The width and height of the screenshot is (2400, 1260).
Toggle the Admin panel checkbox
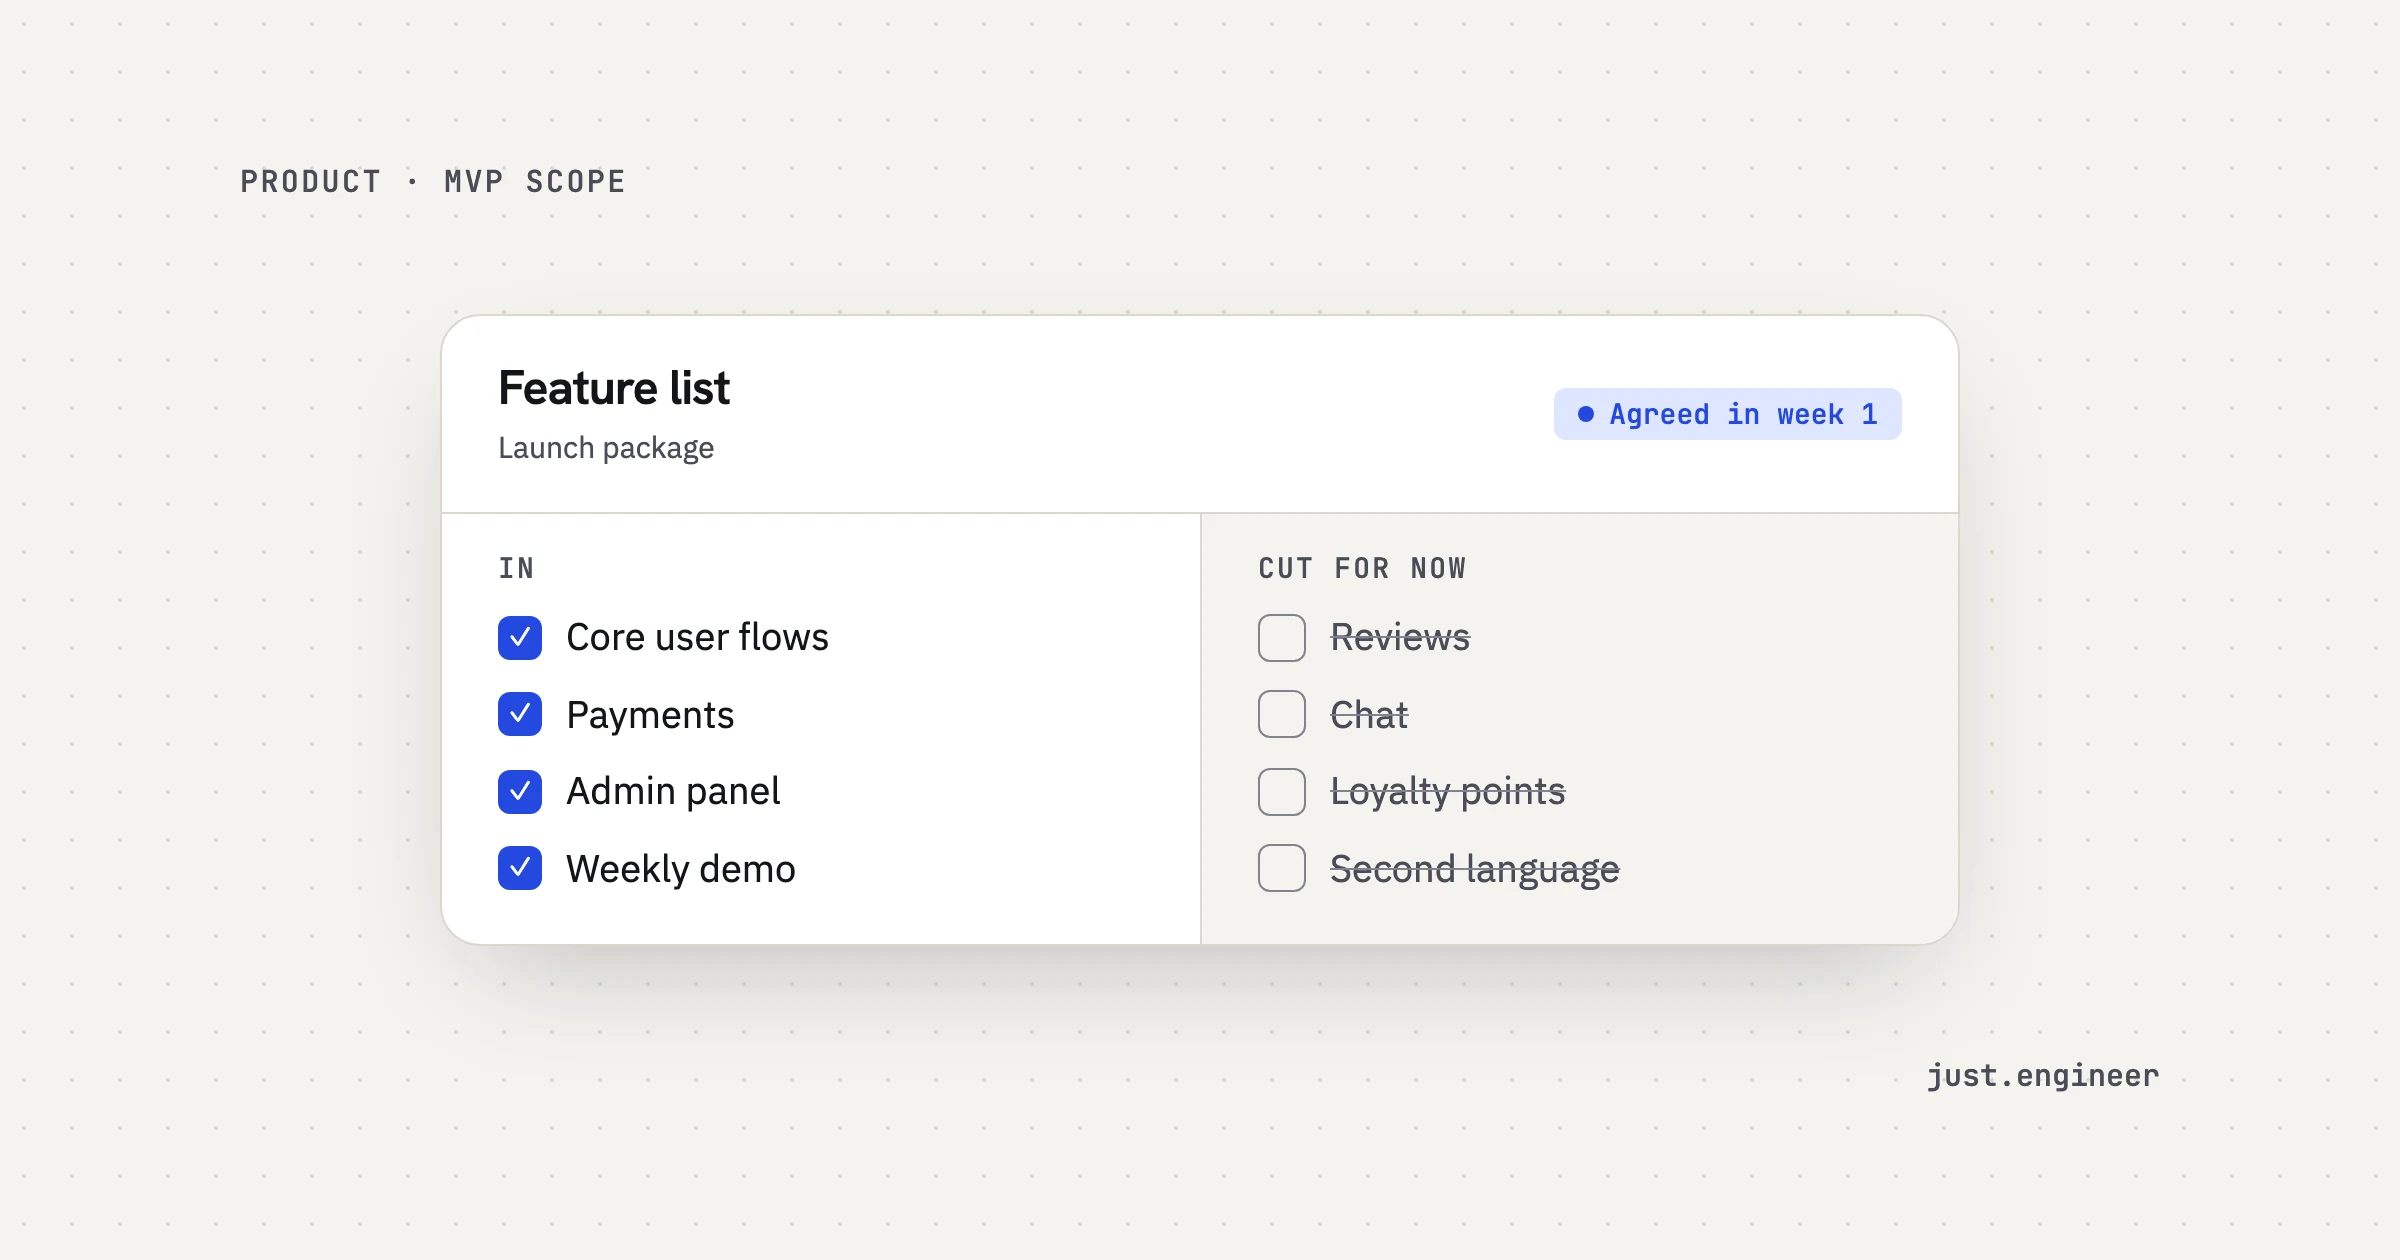click(520, 792)
